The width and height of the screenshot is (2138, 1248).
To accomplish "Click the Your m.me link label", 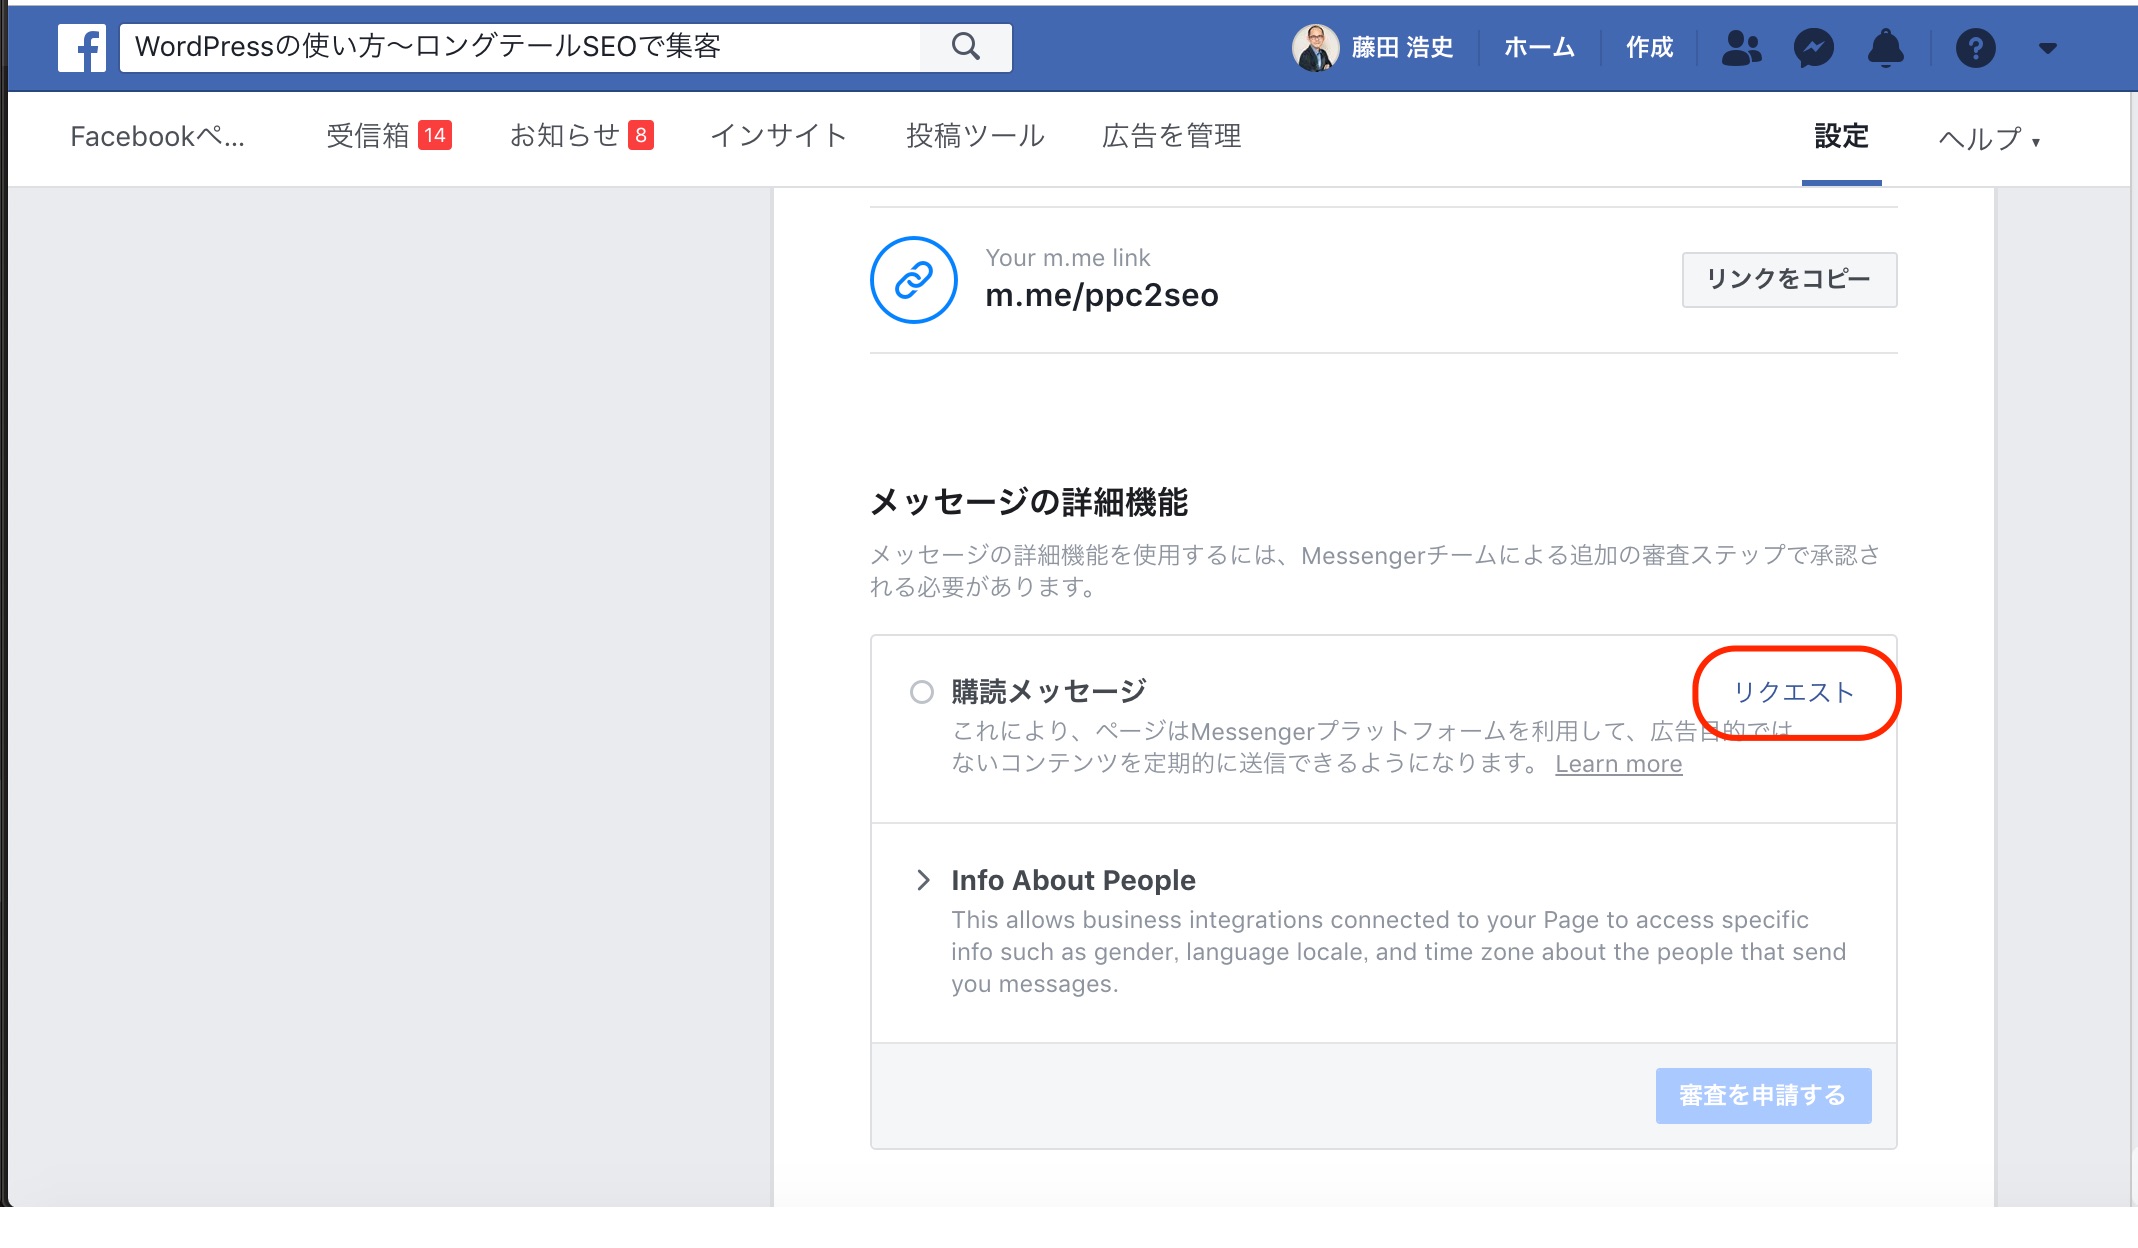I will 1068,258.
